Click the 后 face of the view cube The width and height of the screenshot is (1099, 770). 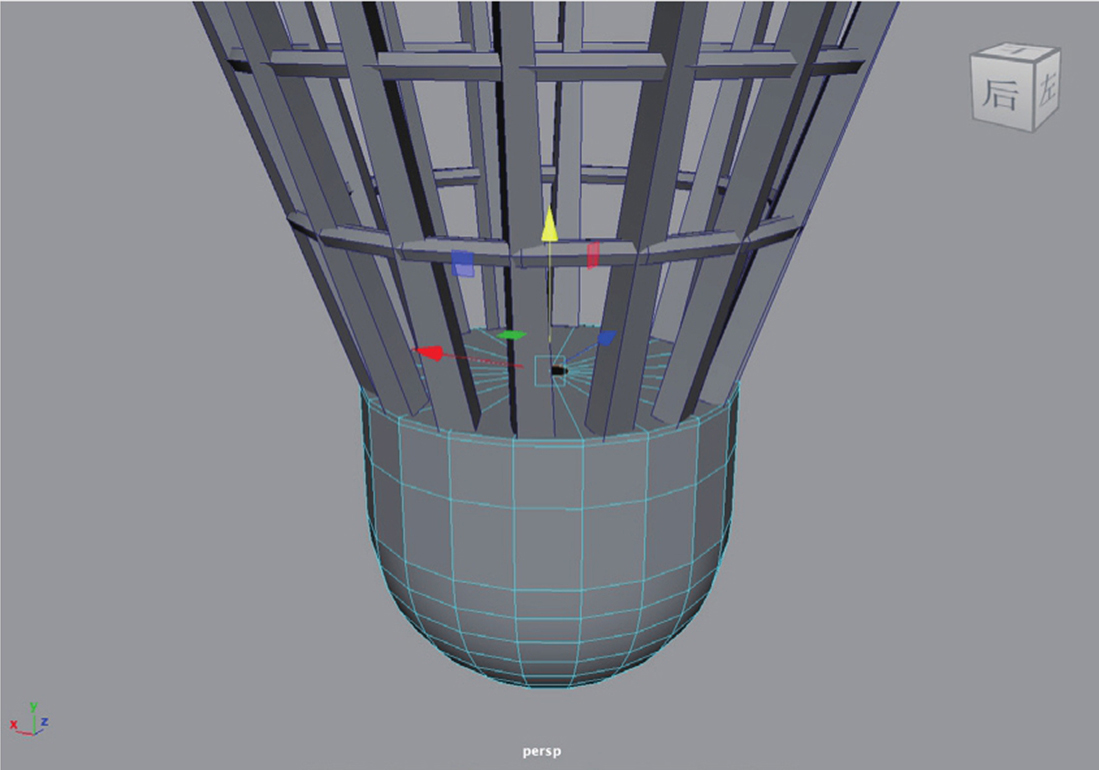coord(1000,94)
